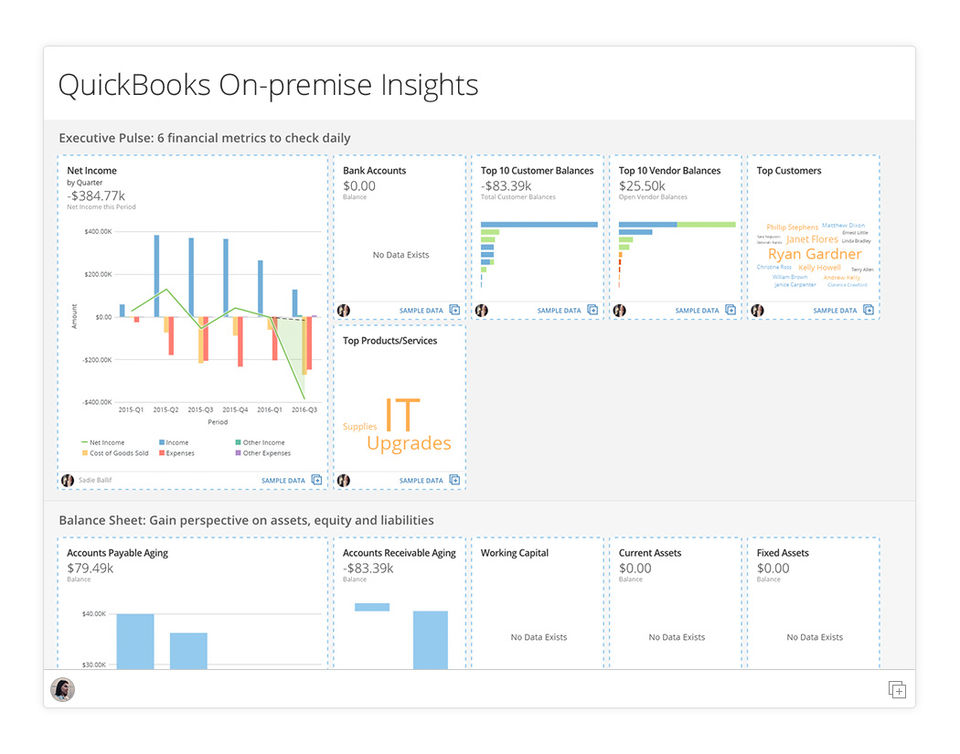Toggle the Expenses series in the legend
This screenshot has width=960, height=754.
[x=179, y=453]
